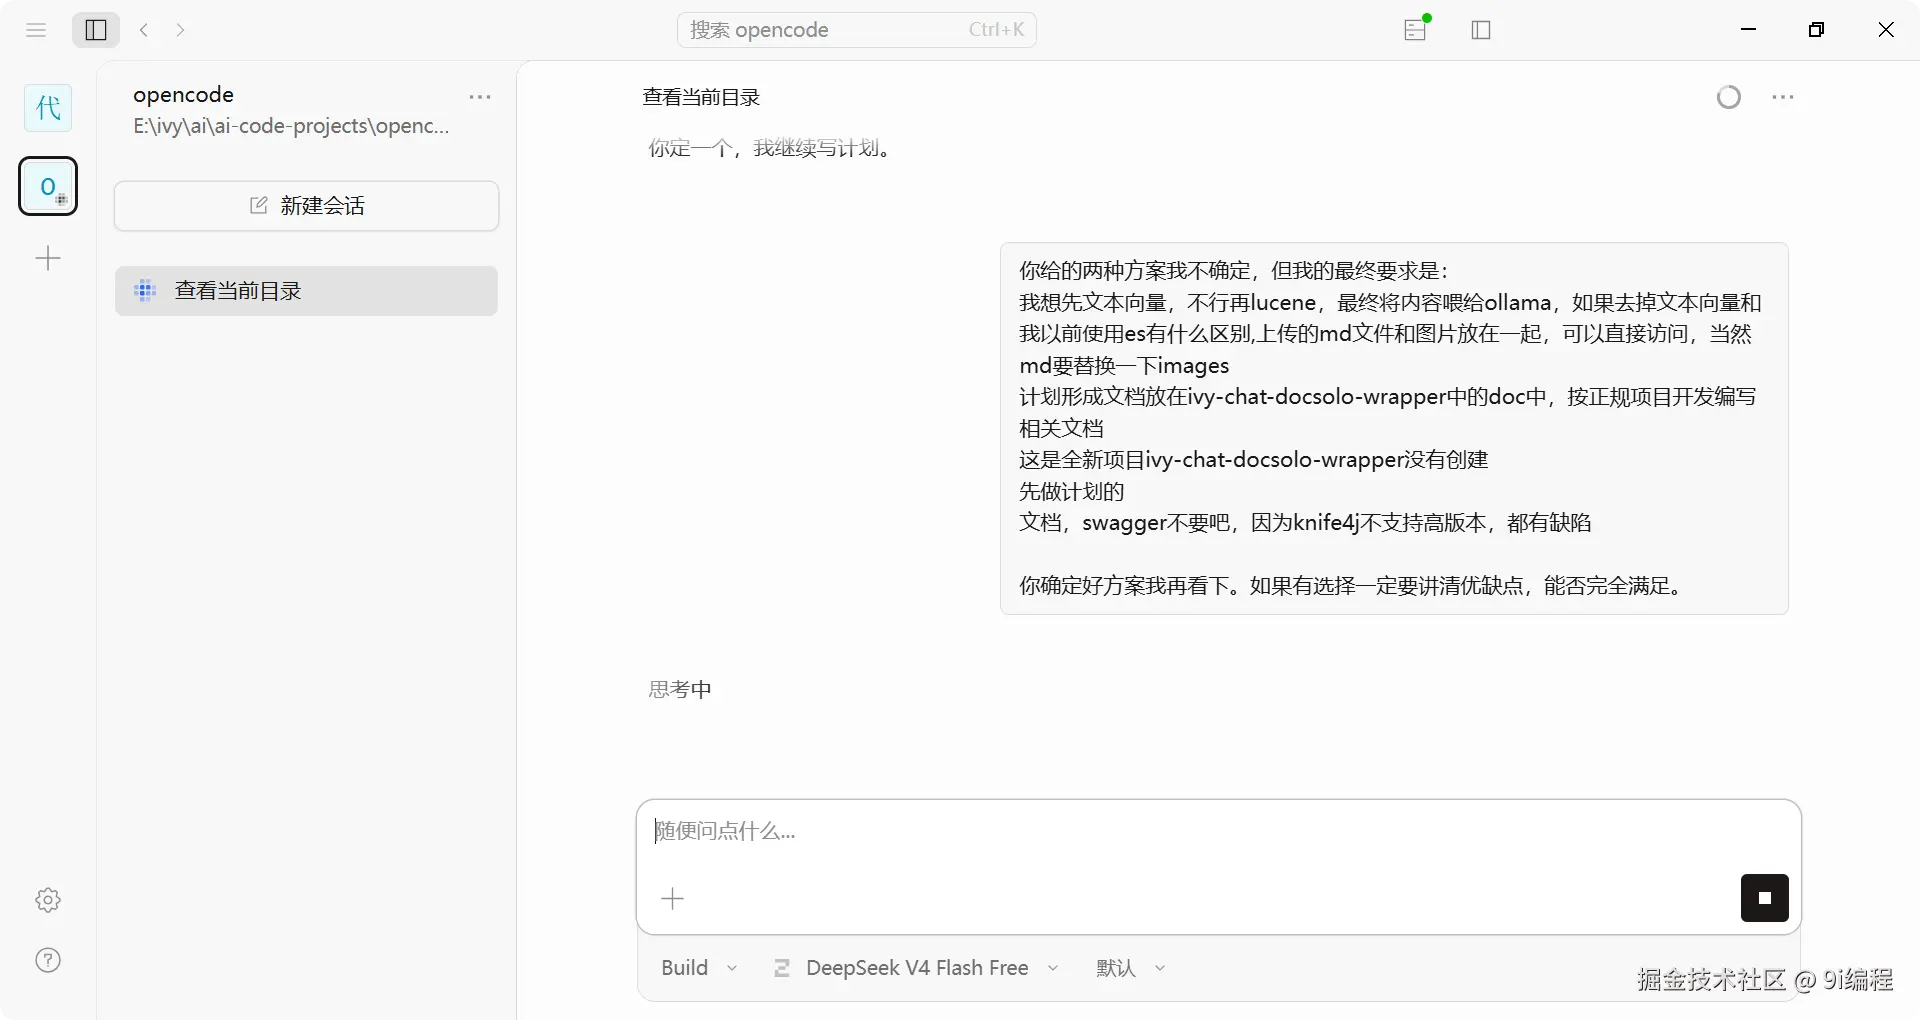Toggle the left sidebar panel
The width and height of the screenshot is (1920, 1020).
tap(96, 30)
